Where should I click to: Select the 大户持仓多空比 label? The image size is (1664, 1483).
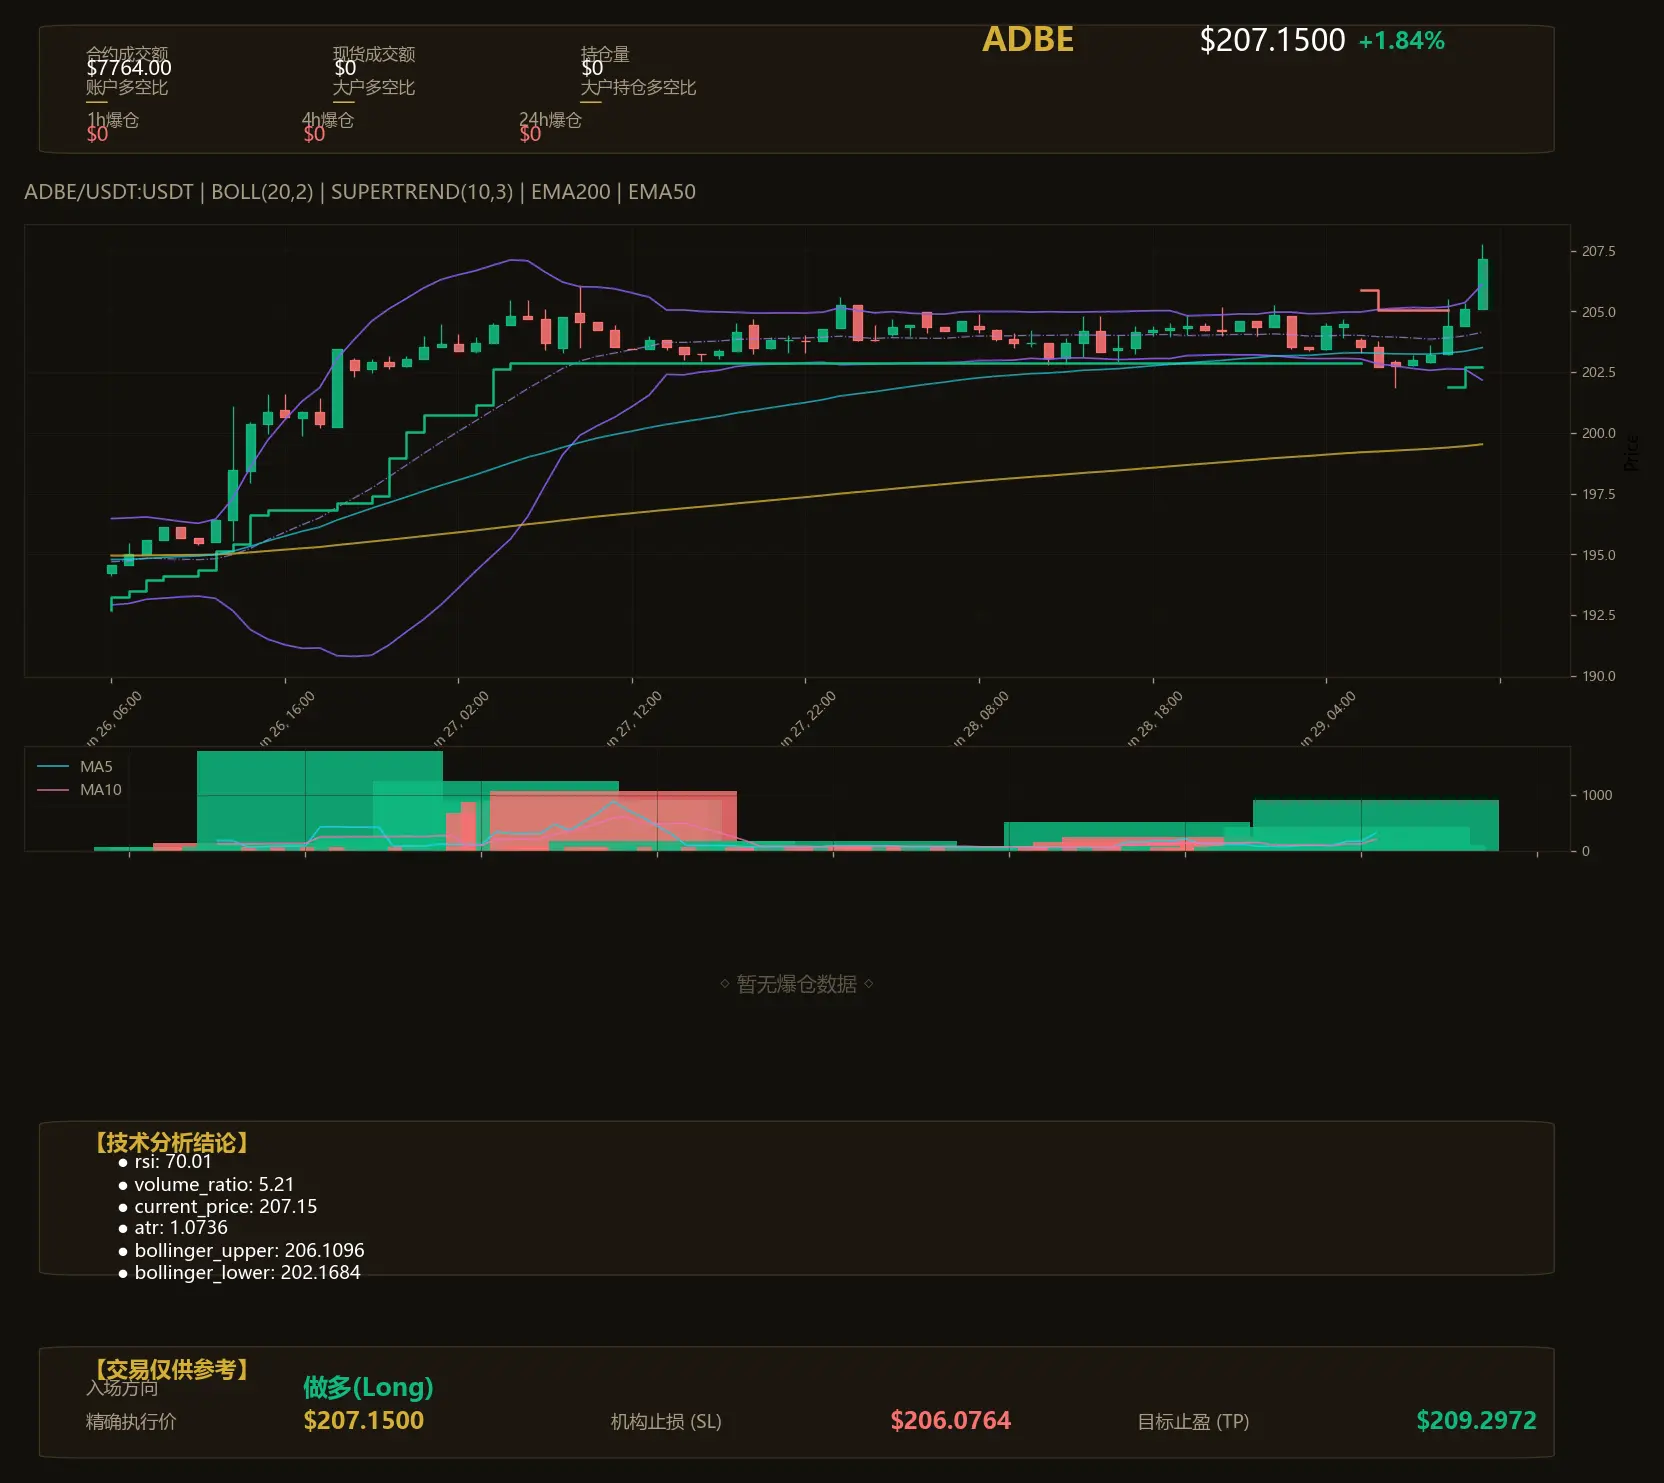[x=638, y=87]
